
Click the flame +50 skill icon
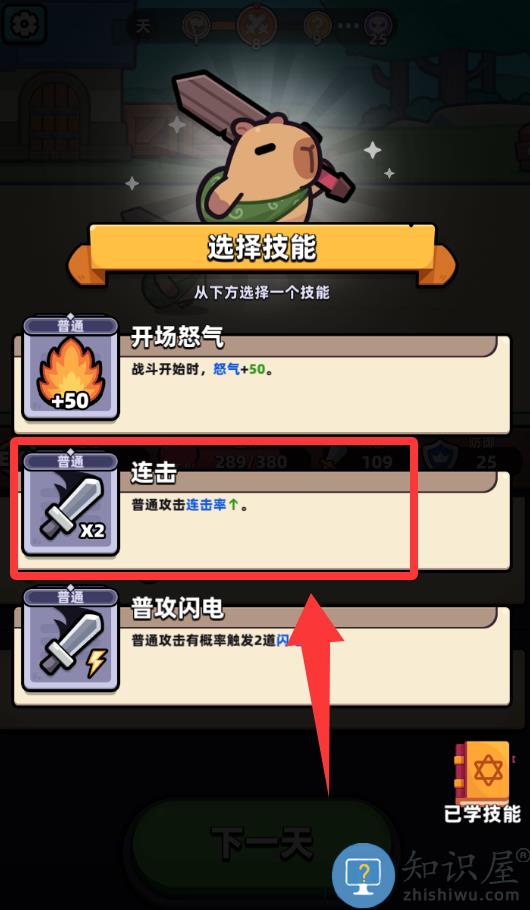tap(71, 368)
